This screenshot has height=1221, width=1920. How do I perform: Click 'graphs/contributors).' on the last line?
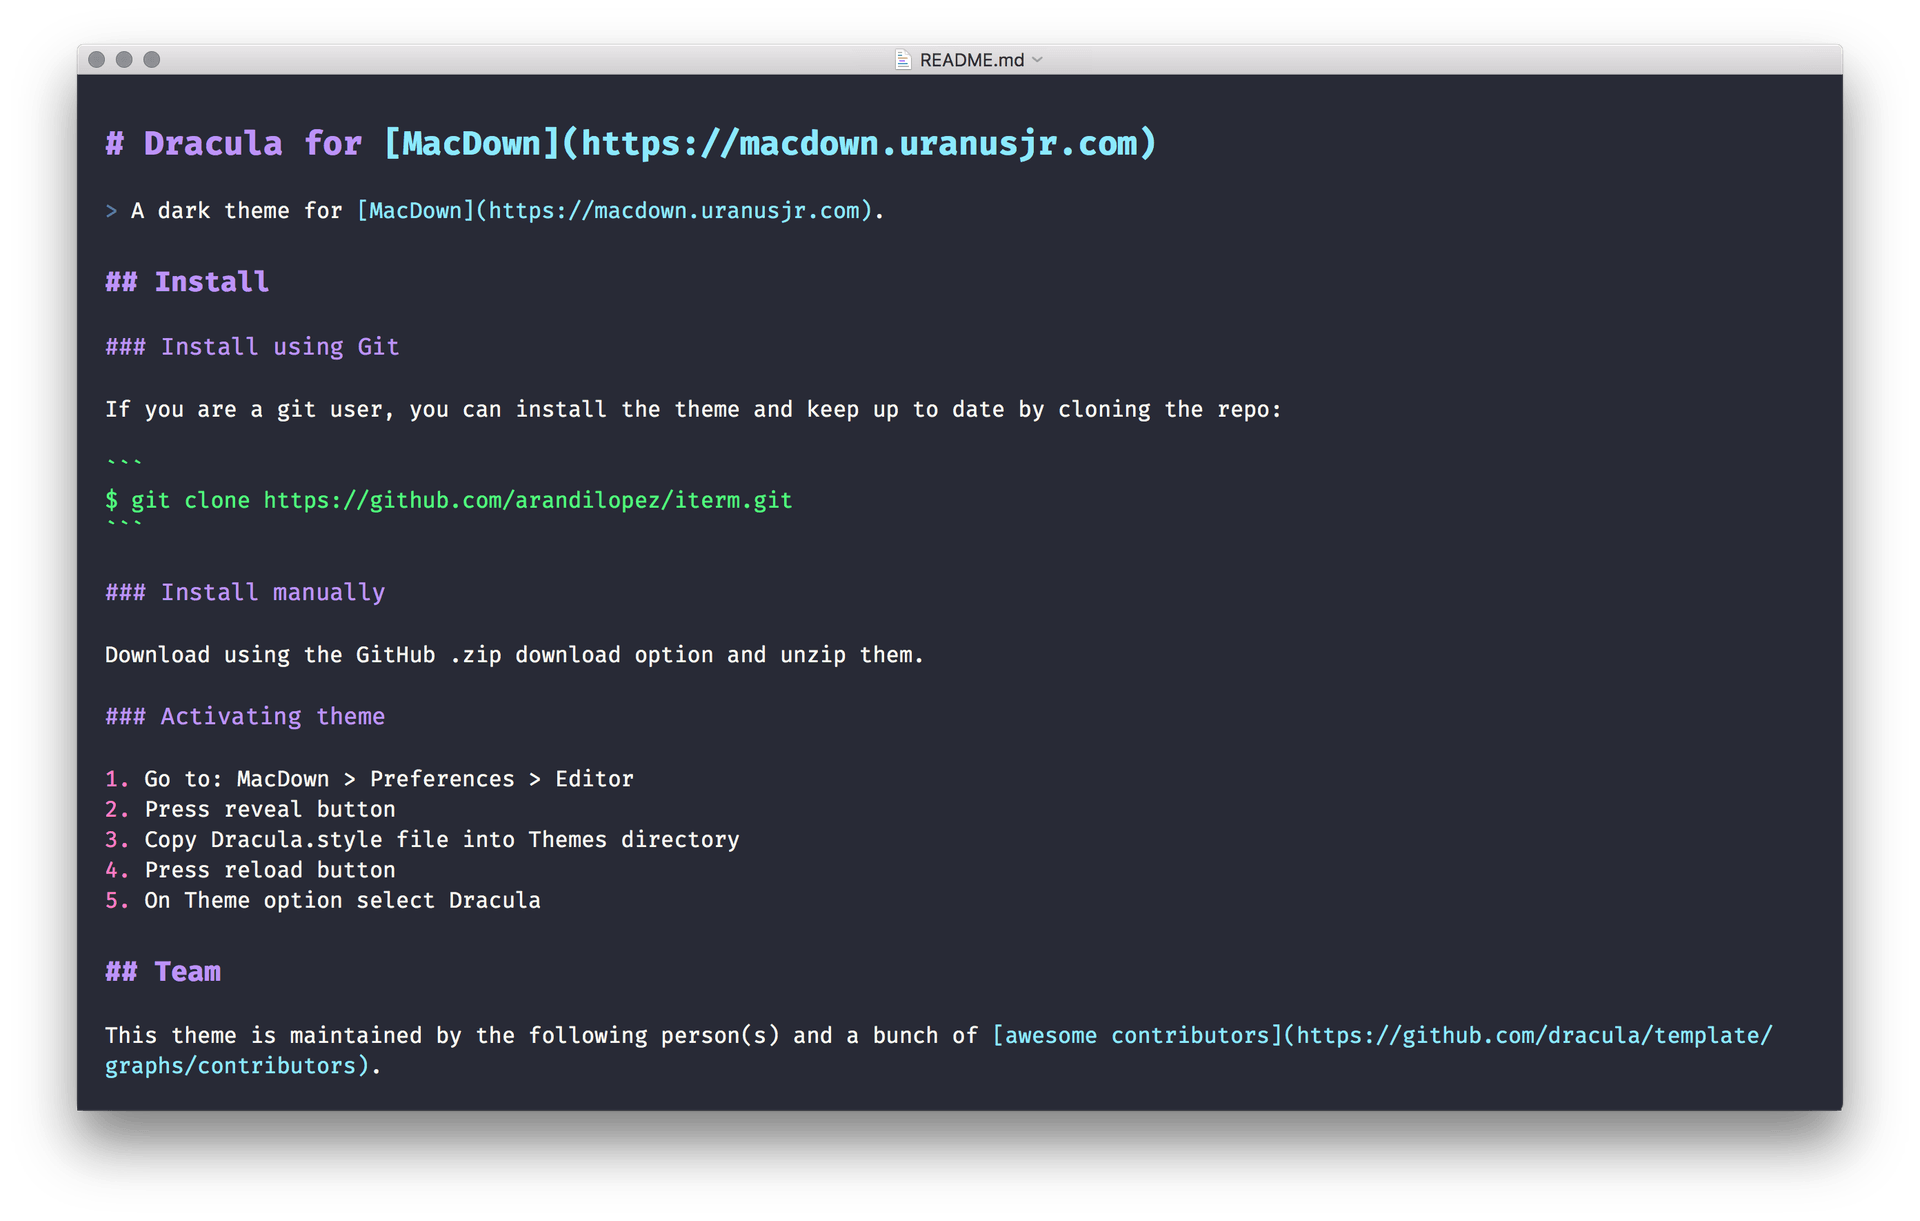tap(243, 1066)
